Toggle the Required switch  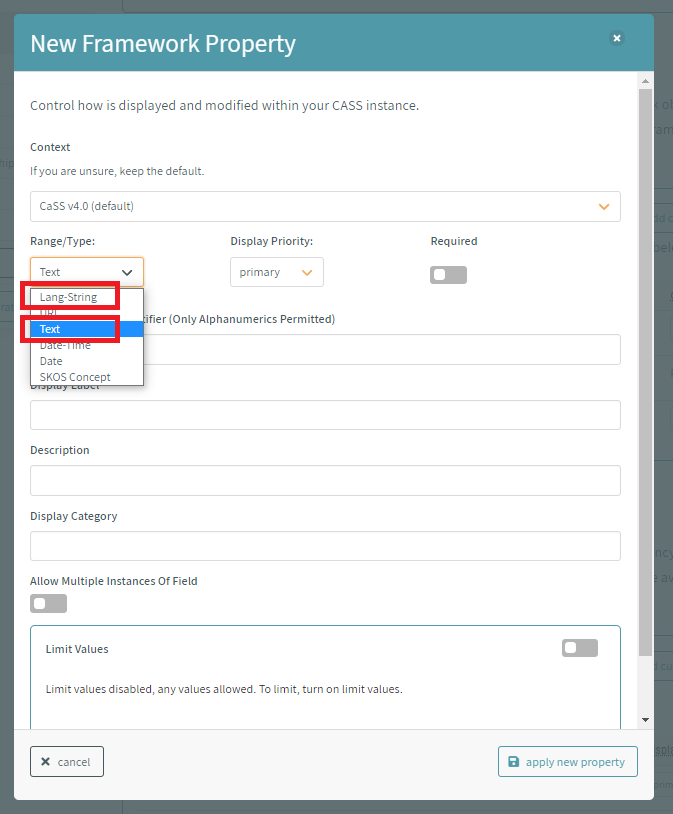tap(448, 275)
